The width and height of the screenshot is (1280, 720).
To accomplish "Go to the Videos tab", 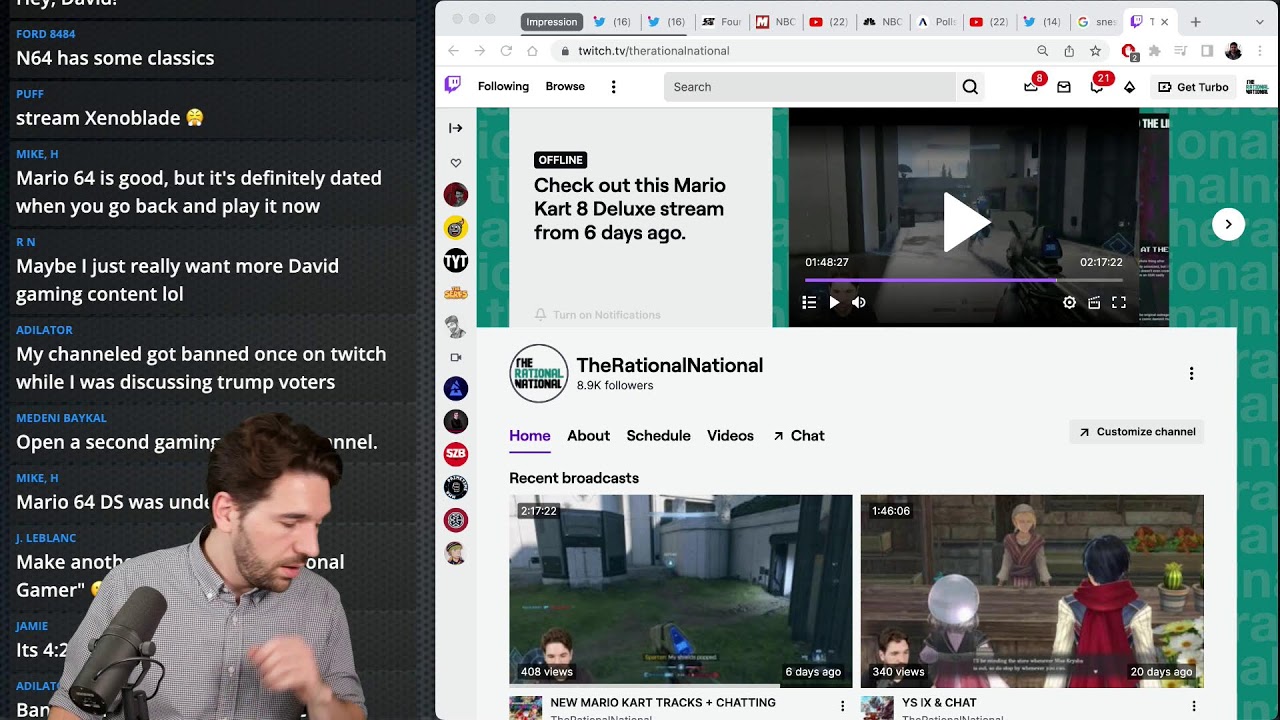I will point(730,436).
